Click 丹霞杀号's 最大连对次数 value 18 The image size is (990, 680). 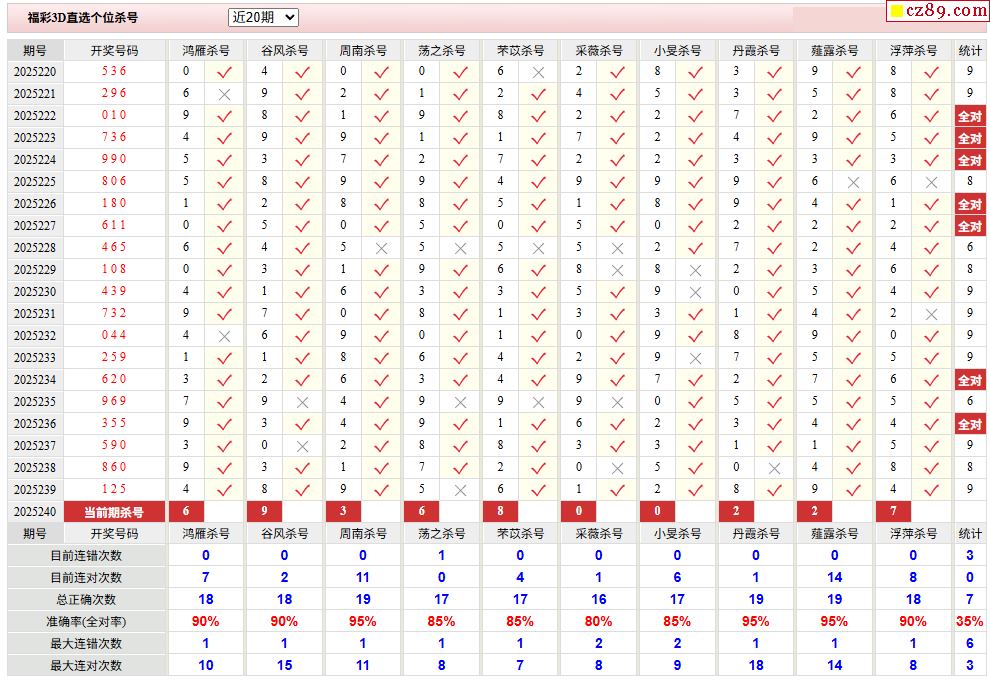(x=756, y=665)
